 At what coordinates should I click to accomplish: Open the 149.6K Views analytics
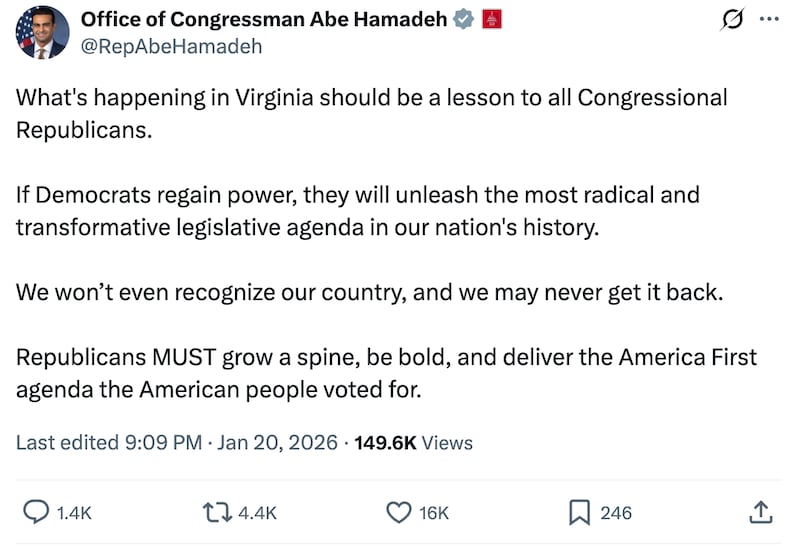413,443
